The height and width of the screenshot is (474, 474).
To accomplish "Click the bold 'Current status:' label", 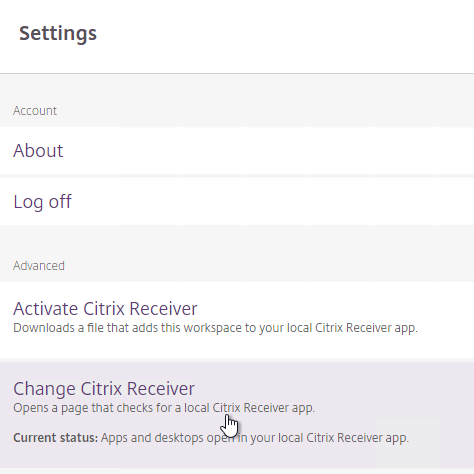I will (x=56, y=438).
